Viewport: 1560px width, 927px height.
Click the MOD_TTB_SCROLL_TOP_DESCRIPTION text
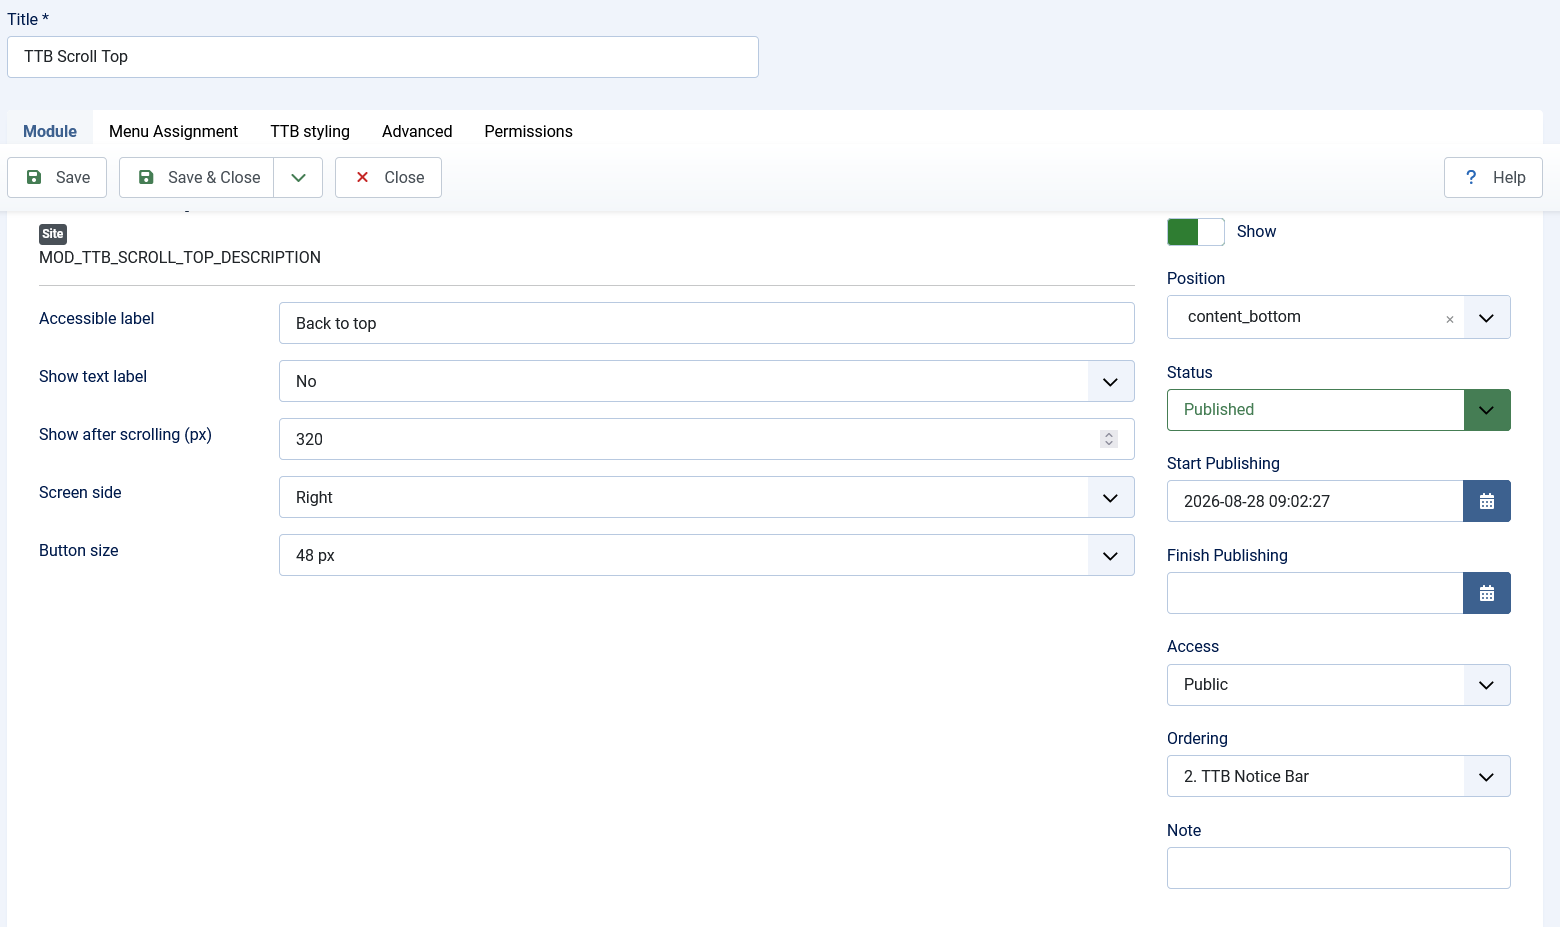click(180, 257)
